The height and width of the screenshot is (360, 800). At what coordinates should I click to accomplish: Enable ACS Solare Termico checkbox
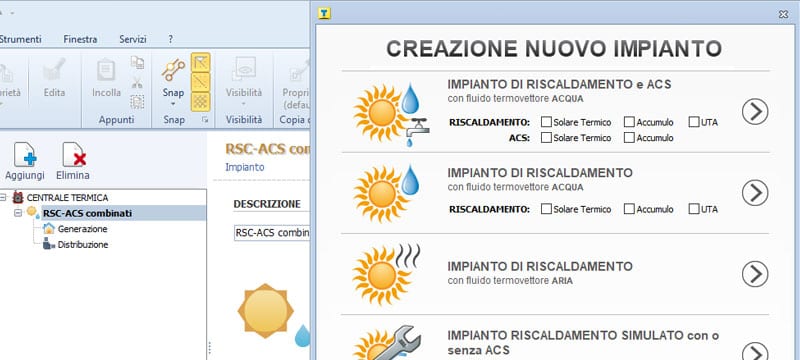(546, 138)
